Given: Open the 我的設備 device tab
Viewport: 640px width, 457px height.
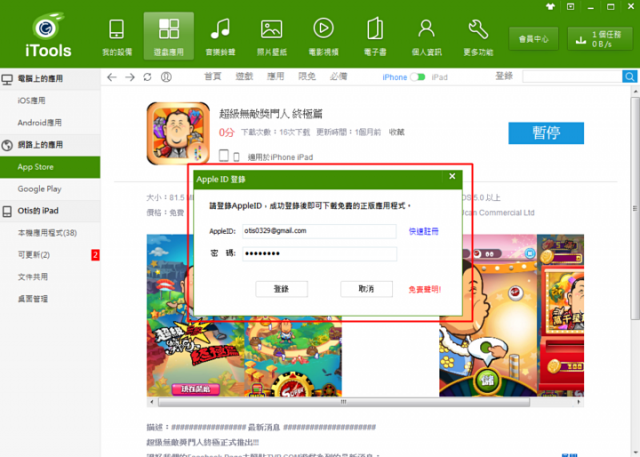Looking at the screenshot, I should coord(117,37).
